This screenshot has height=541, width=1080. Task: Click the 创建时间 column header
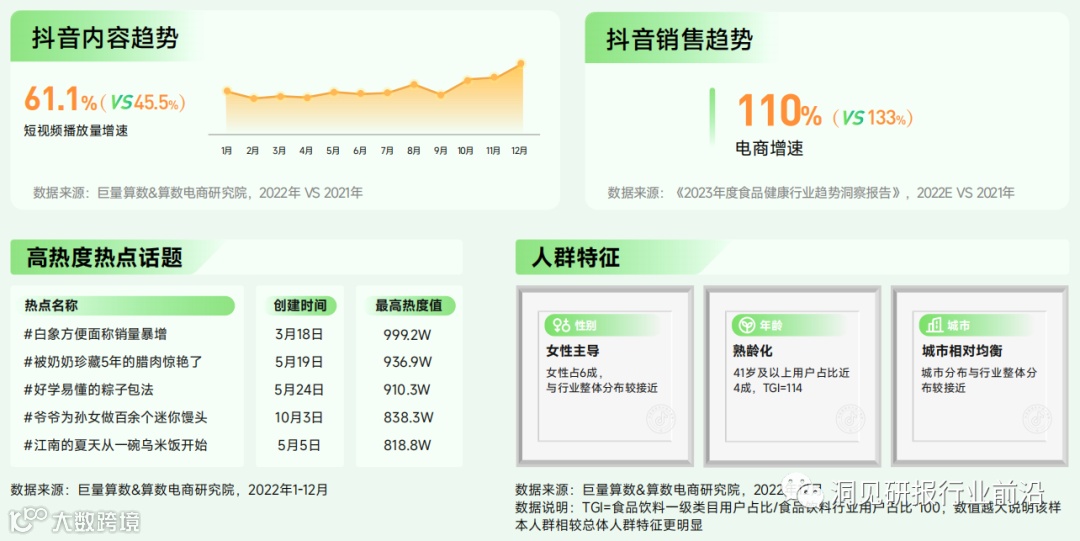[300, 305]
